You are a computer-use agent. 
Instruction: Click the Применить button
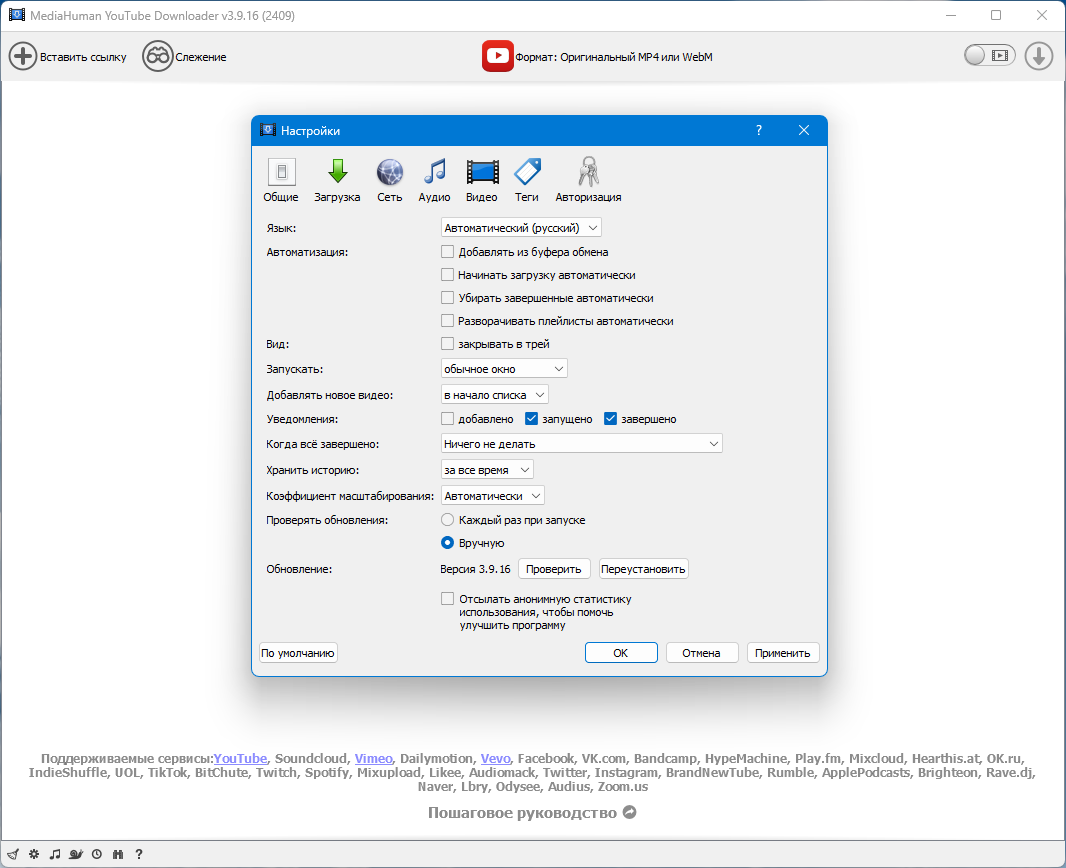783,653
